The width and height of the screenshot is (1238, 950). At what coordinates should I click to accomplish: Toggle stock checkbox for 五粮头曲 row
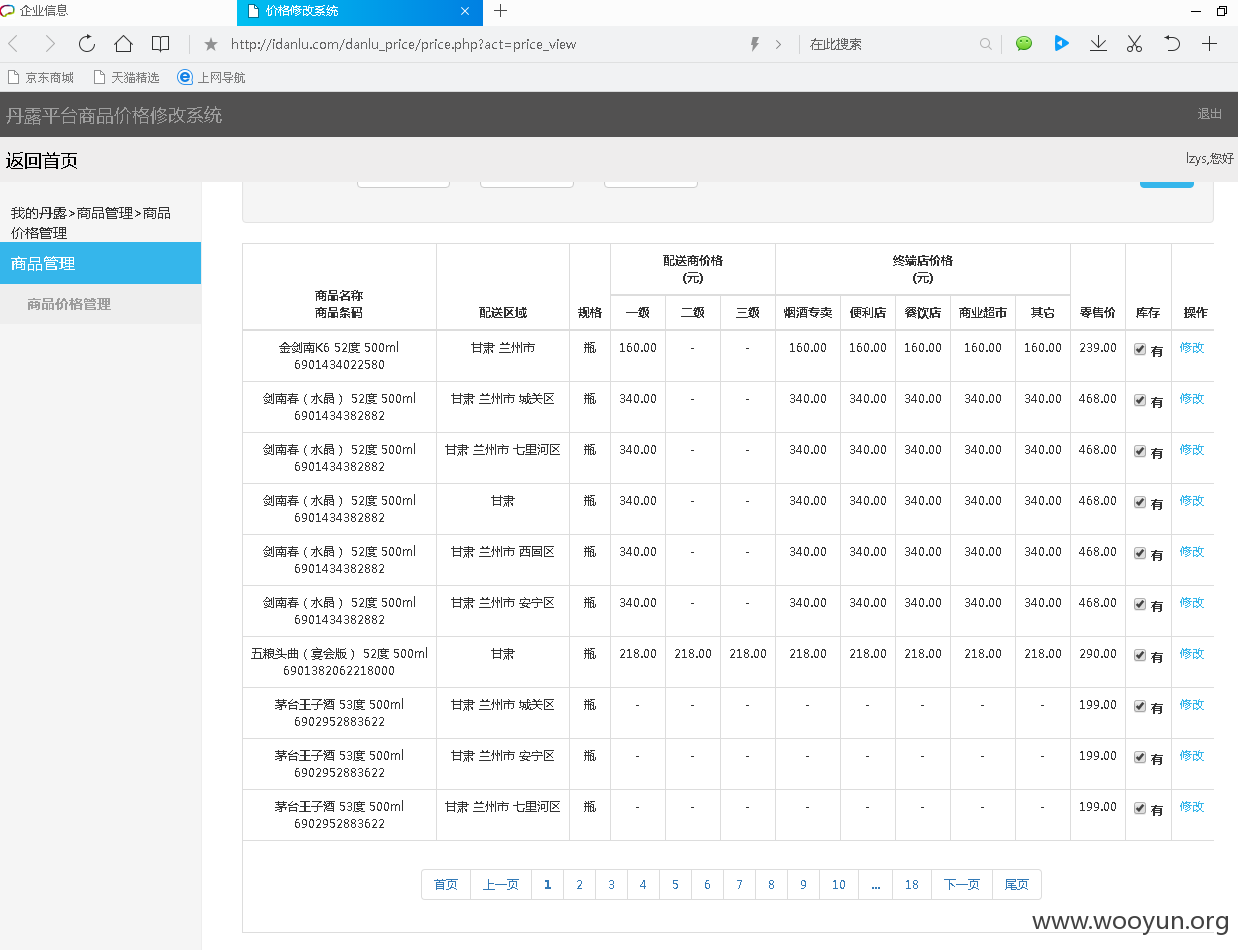[x=1140, y=655]
